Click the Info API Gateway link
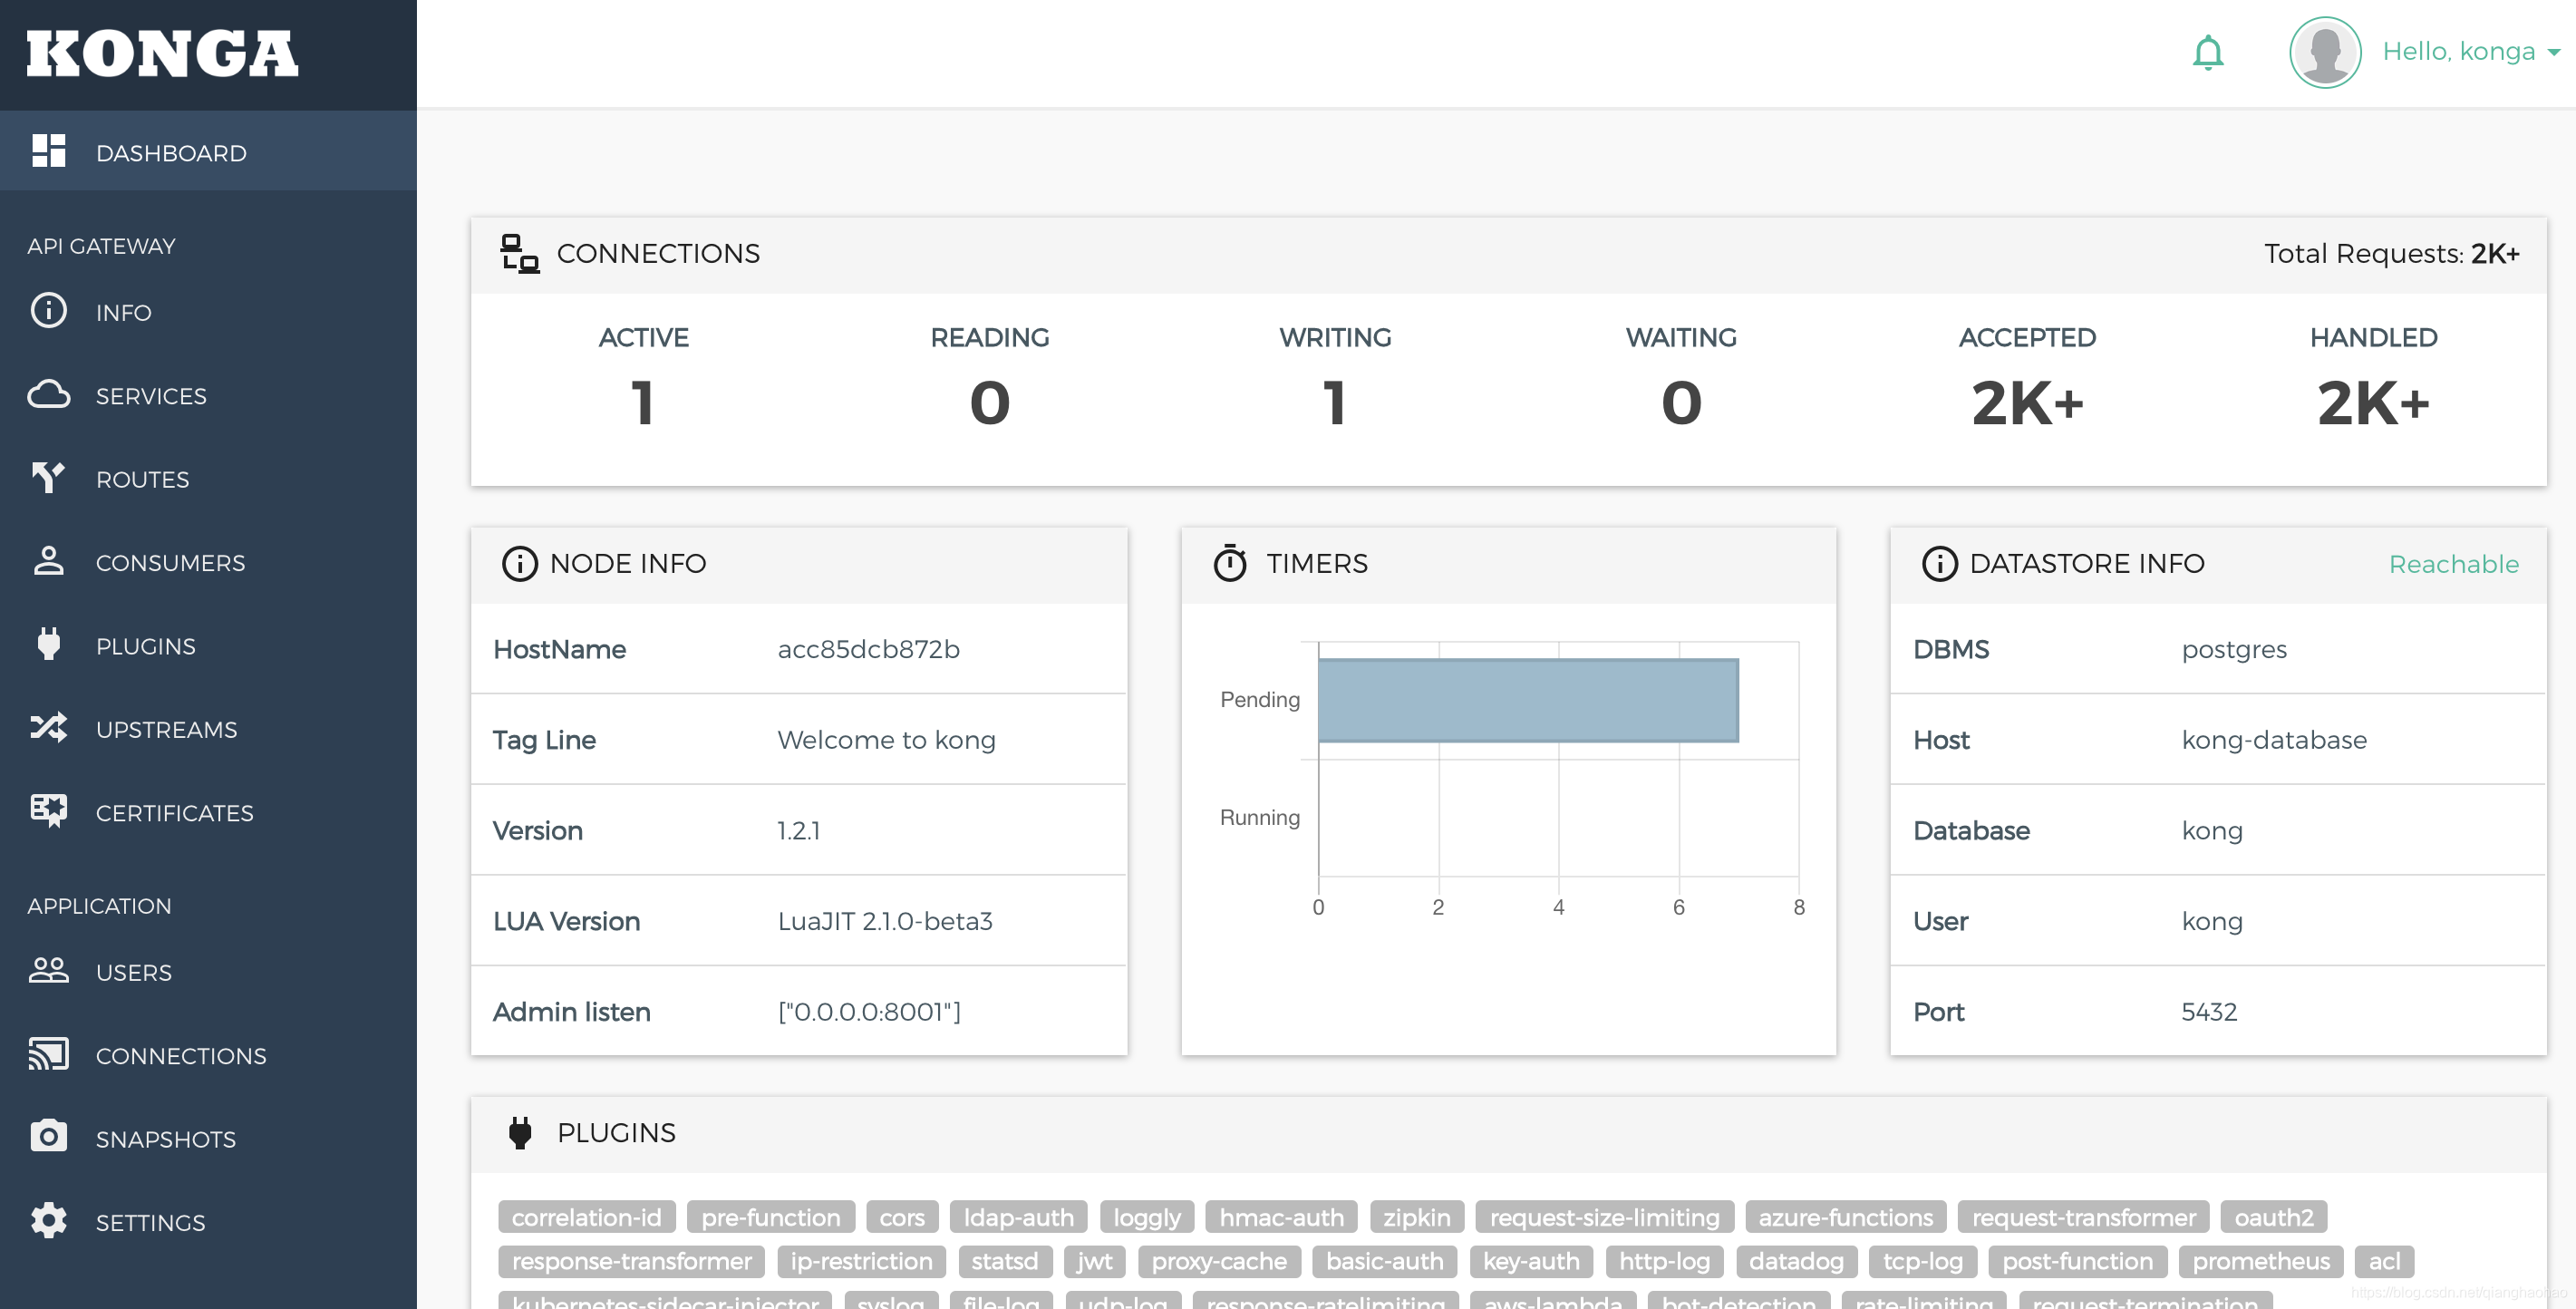Viewport: 2576px width, 1309px height. 208,312
